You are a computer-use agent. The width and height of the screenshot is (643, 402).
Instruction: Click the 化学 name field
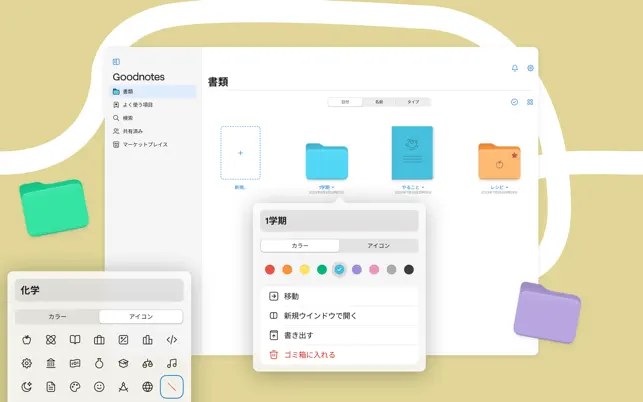(x=99, y=290)
